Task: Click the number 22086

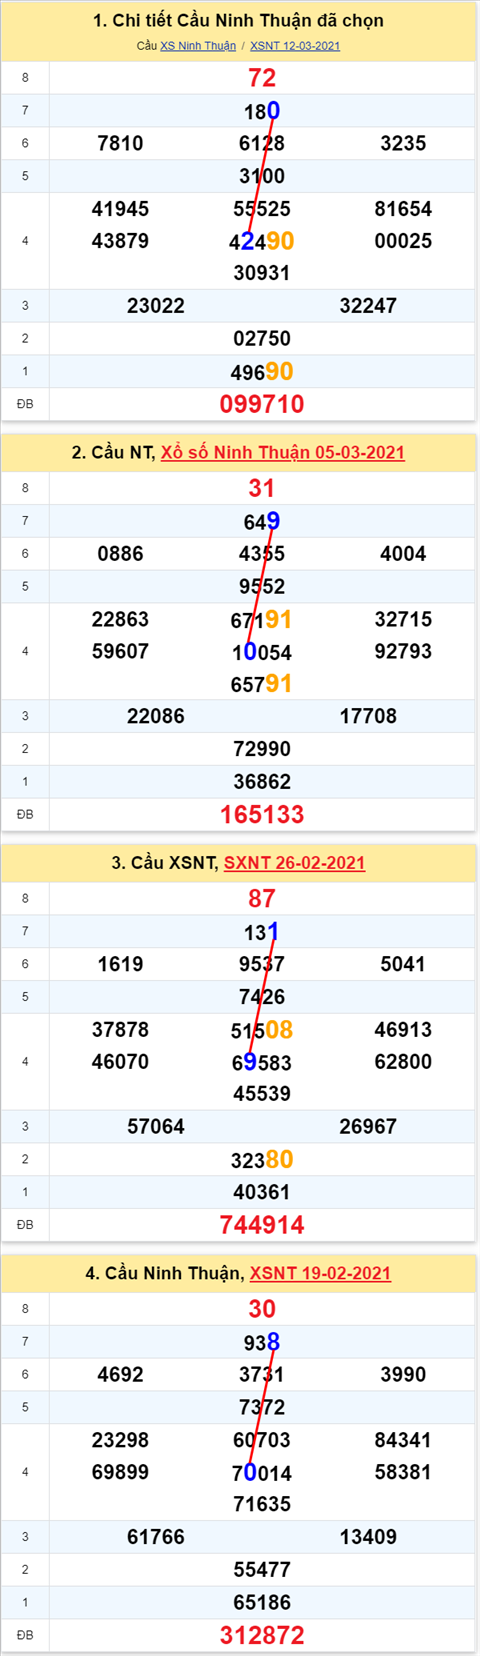Action: (x=156, y=716)
